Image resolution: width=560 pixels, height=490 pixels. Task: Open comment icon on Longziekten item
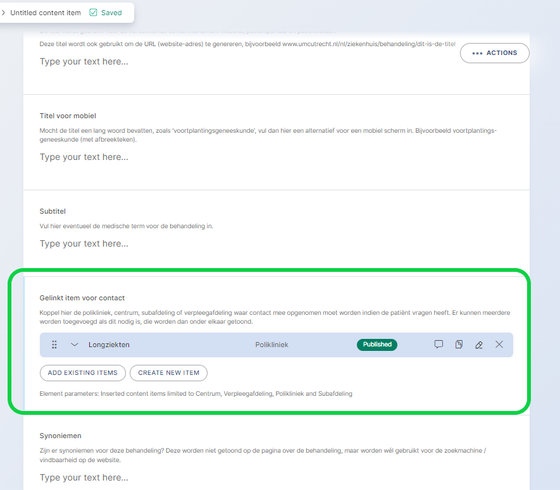pyautogui.click(x=439, y=344)
